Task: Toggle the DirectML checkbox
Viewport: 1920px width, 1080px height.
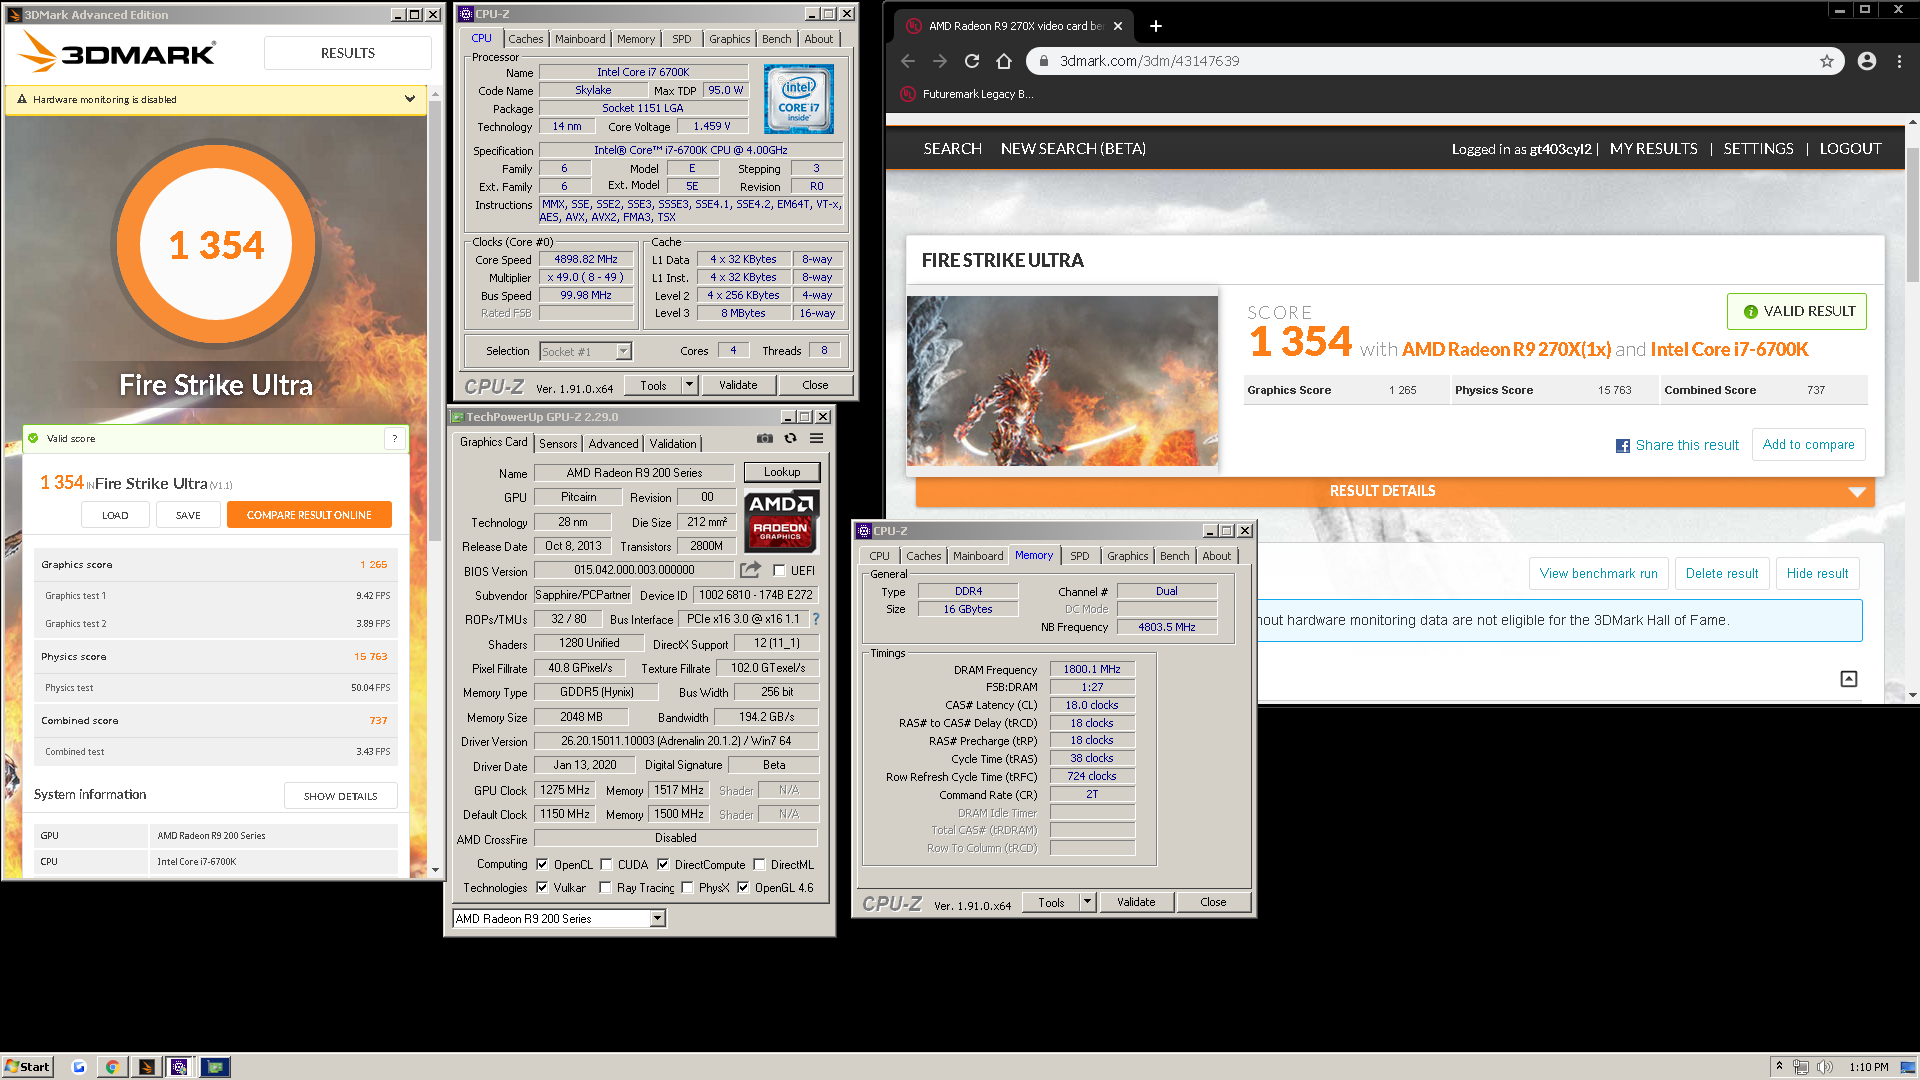Action: pyautogui.click(x=759, y=865)
